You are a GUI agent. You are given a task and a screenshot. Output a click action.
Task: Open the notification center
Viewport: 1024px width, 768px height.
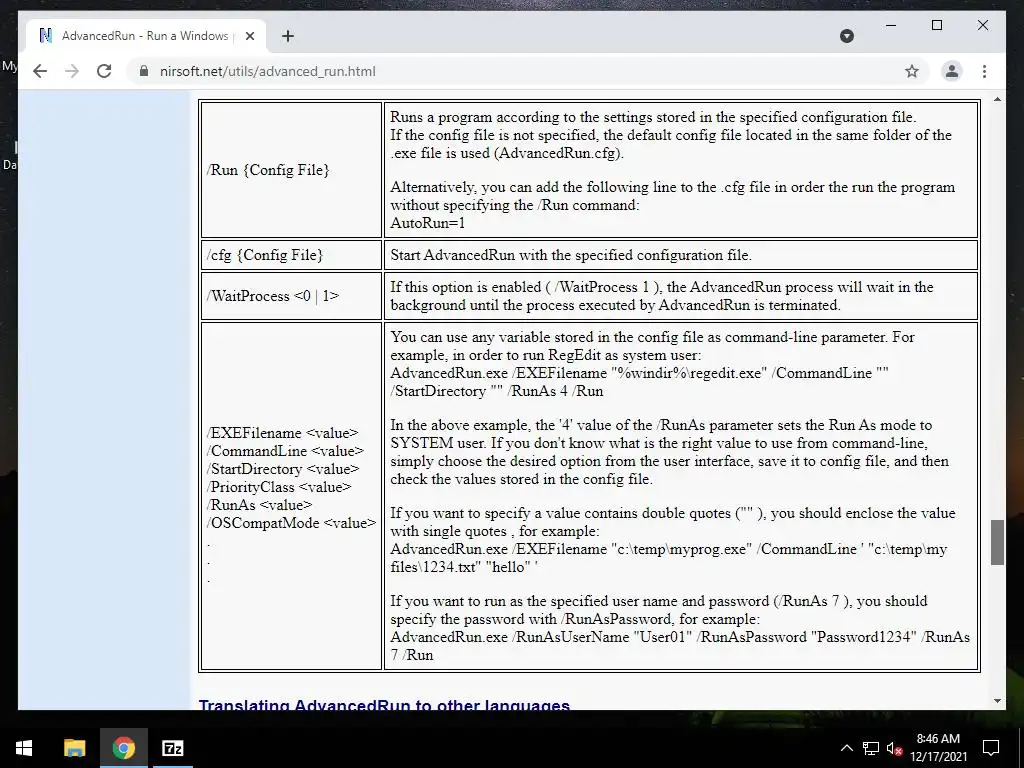pyautogui.click(x=991, y=748)
